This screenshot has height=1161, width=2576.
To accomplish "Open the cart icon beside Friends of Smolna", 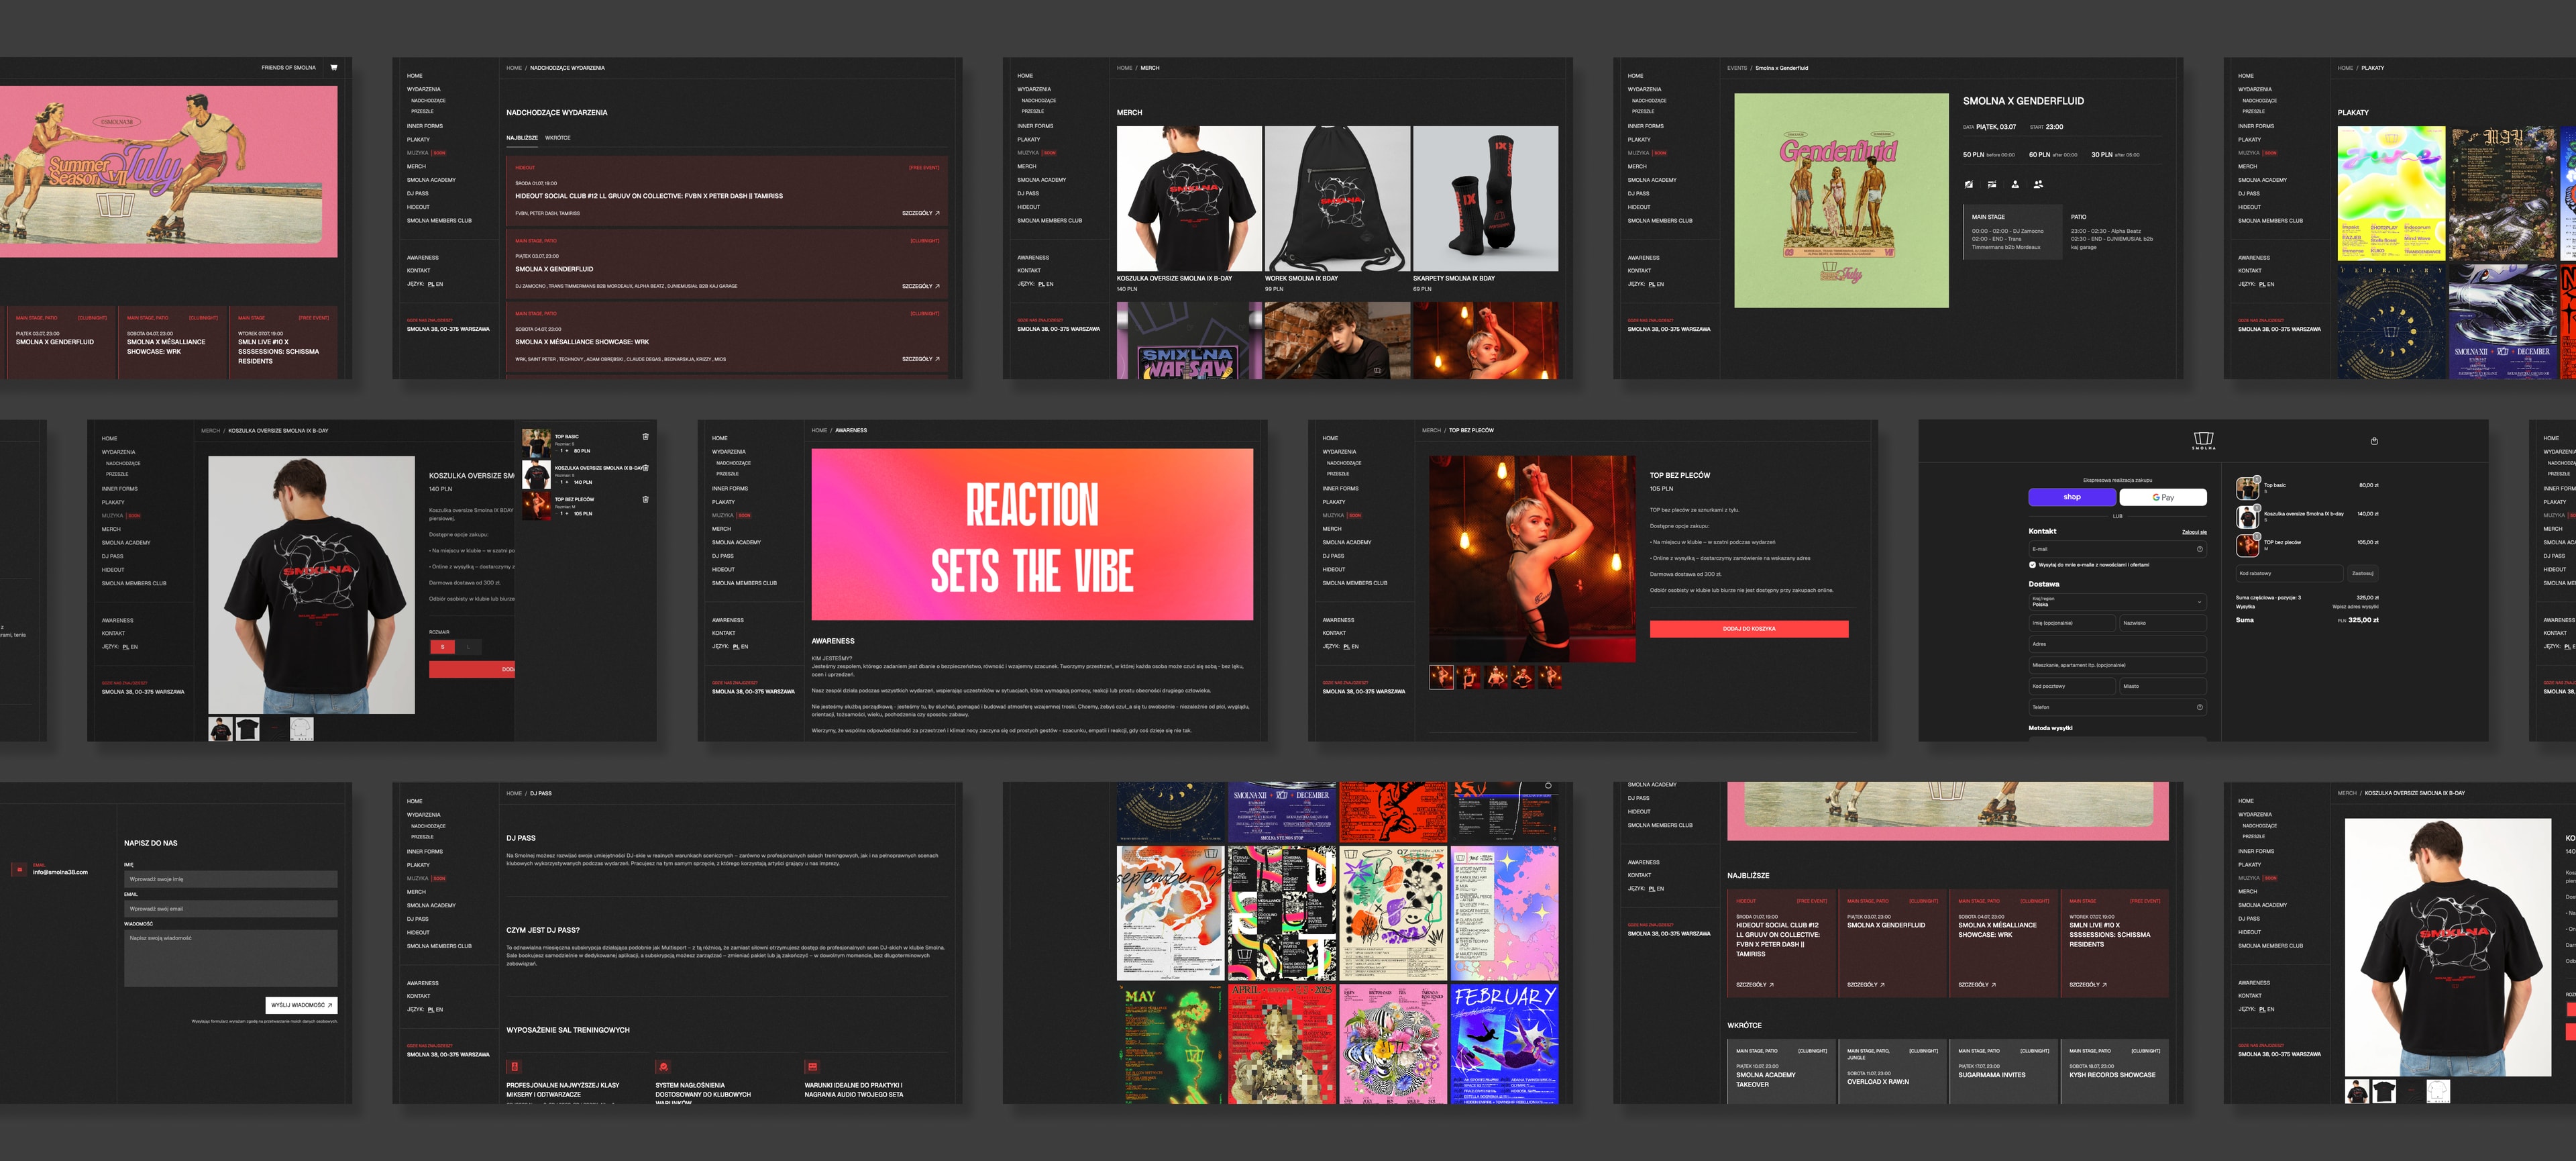I will [334, 68].
